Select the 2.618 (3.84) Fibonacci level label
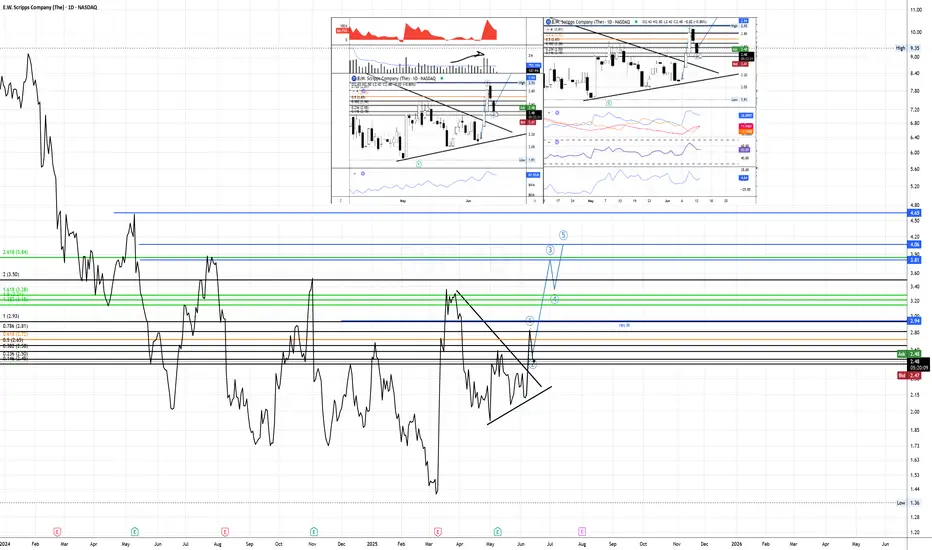 click(15, 252)
